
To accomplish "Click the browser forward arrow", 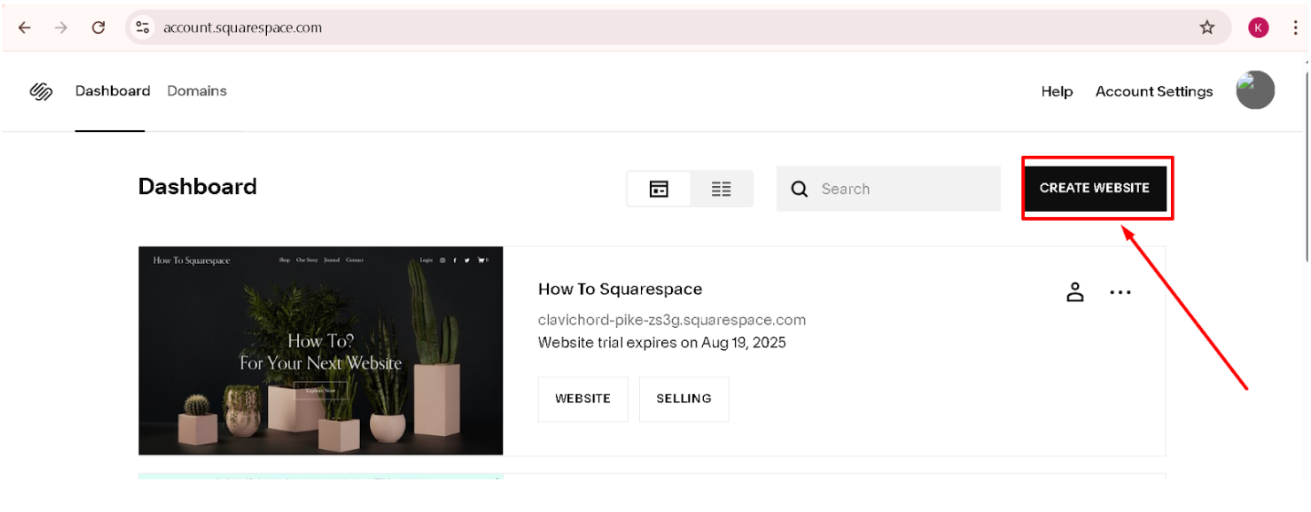I will (x=62, y=28).
